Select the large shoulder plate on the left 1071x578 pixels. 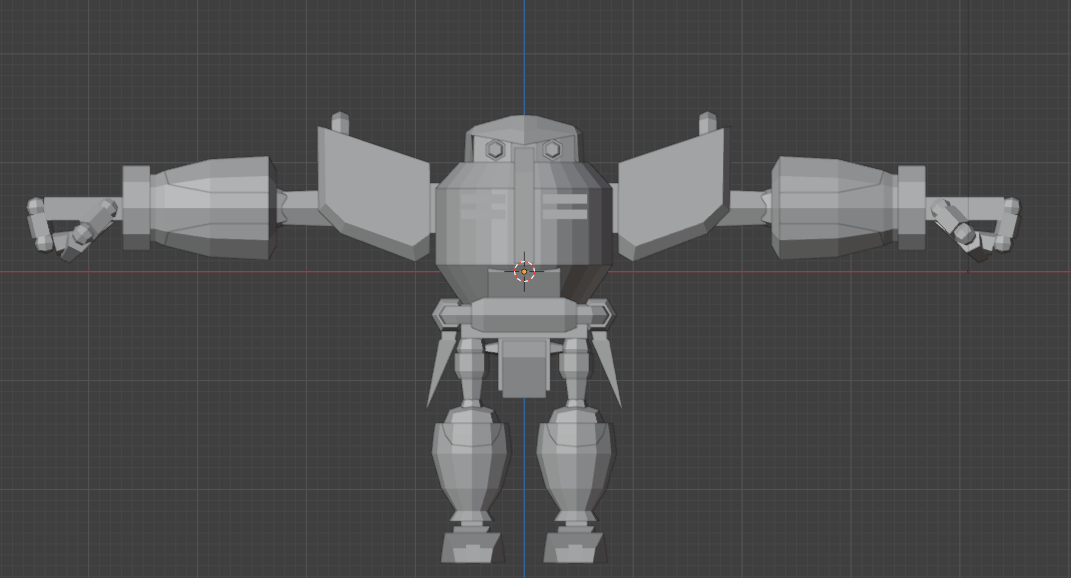click(x=373, y=192)
